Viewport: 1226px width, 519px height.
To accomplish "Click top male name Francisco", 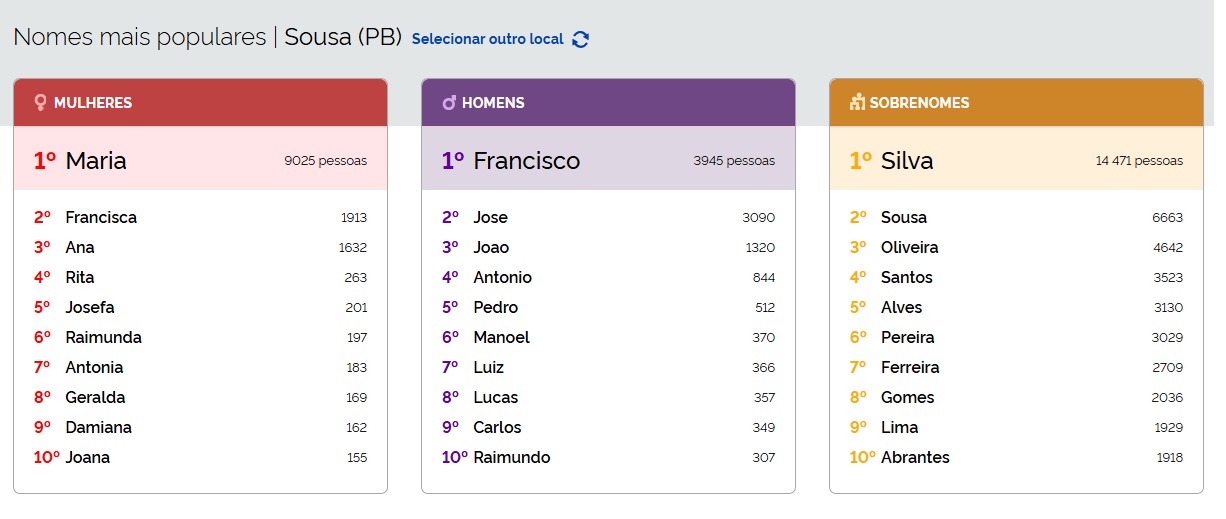I will pos(526,160).
